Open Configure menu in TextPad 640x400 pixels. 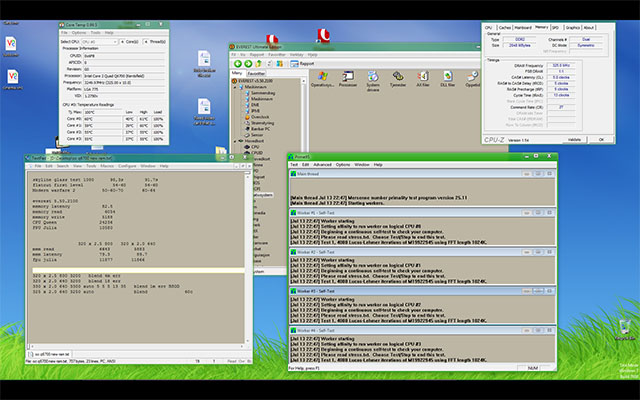pyautogui.click(x=127, y=166)
